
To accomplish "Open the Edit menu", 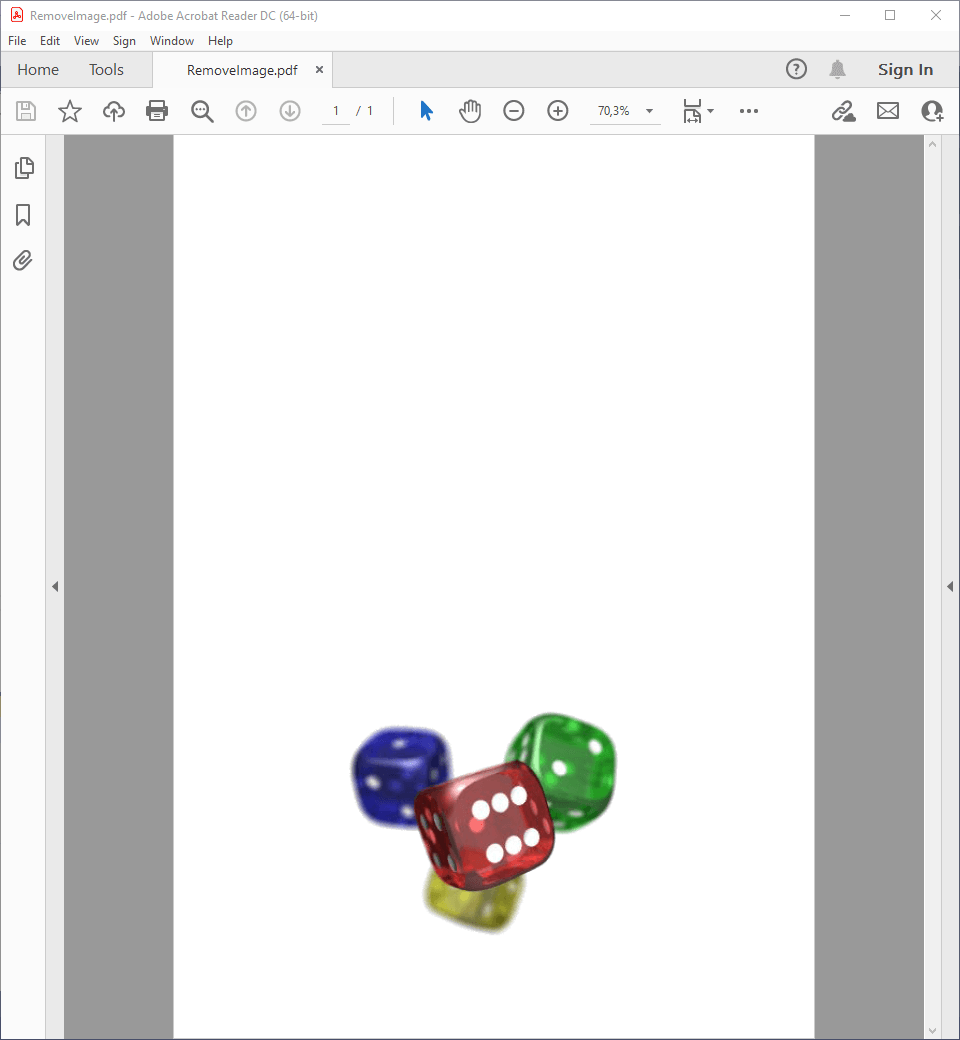I will (x=50, y=41).
